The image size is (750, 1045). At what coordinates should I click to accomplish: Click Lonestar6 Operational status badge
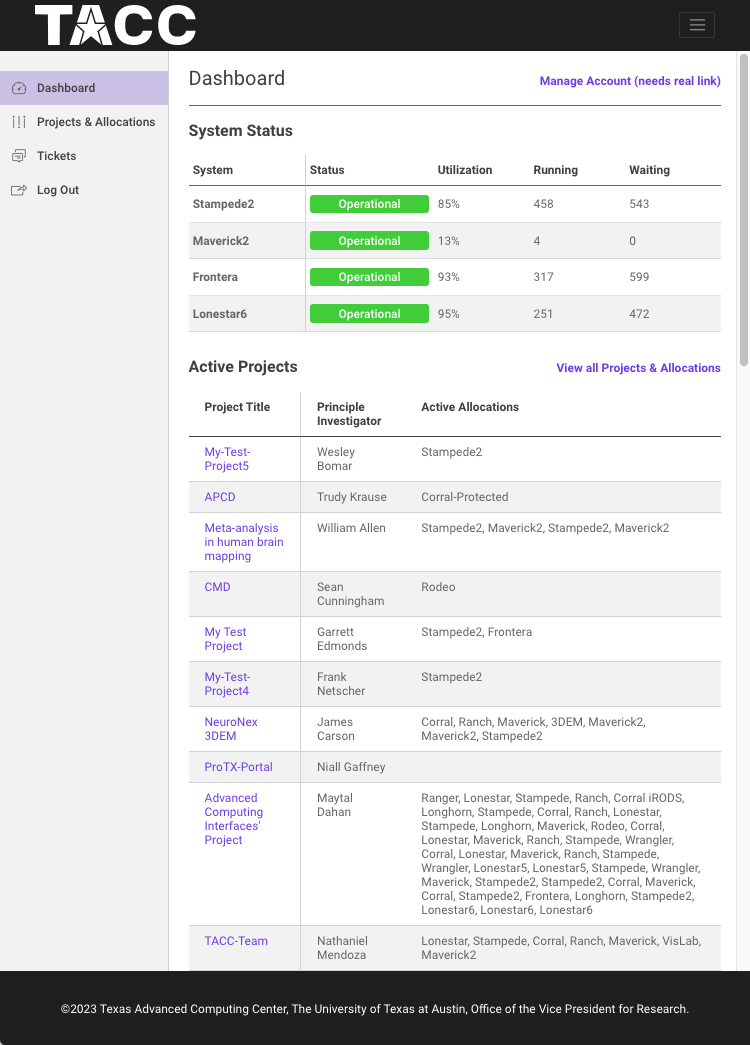[x=369, y=314]
